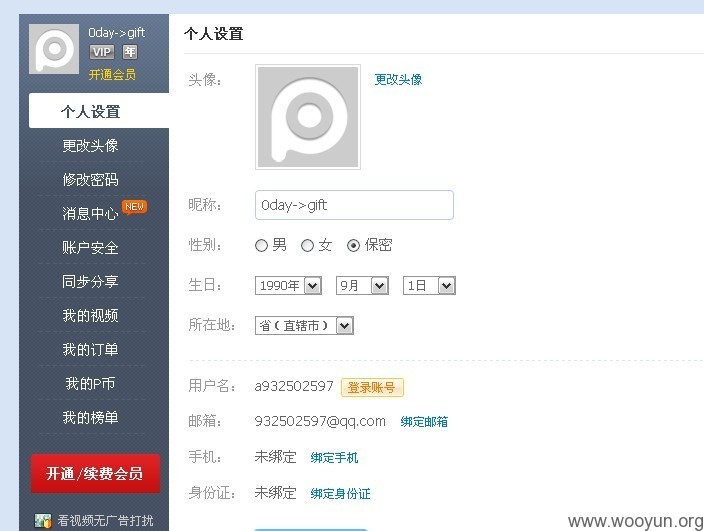Viewport: 704px width, 531px height.
Task: Click the 更改头像 link next to avatar
Action: pos(398,79)
